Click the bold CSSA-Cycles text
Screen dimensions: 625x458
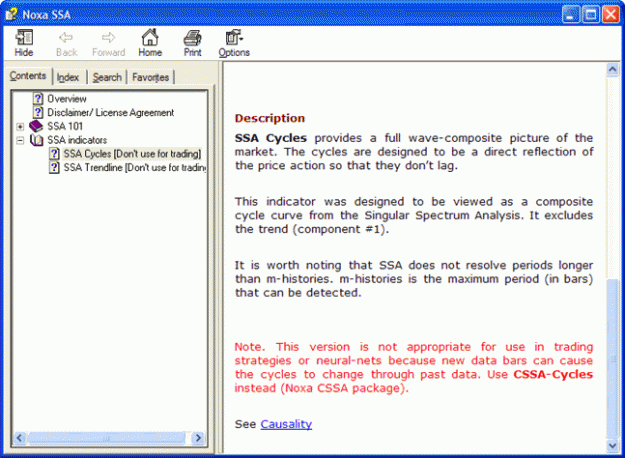point(553,374)
